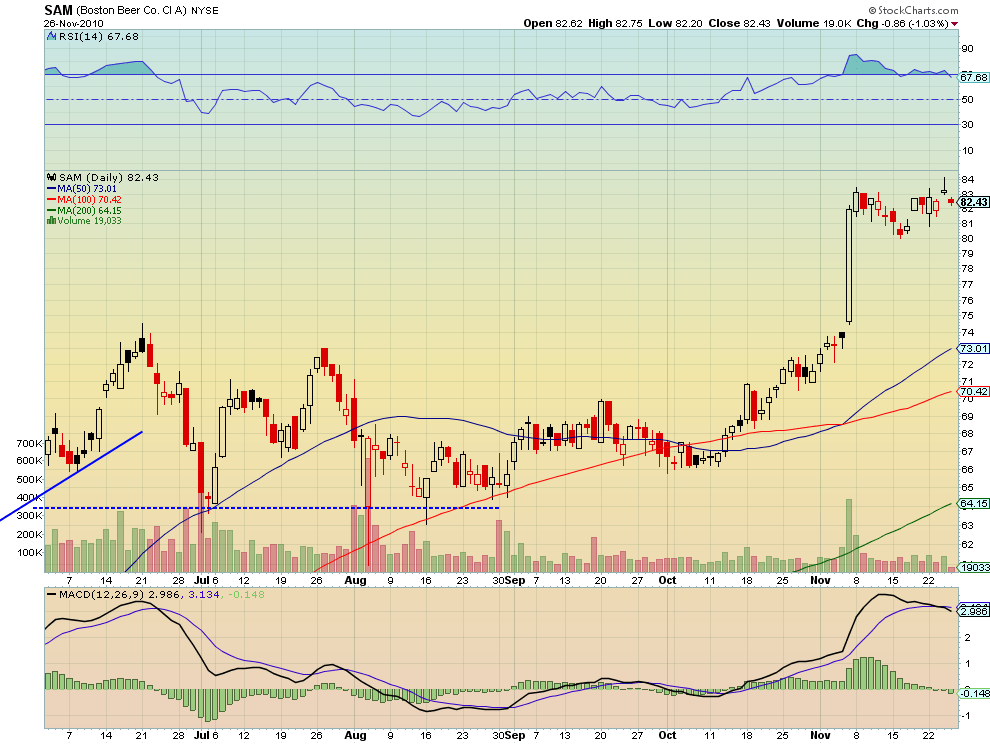
Task: Click the 'MA(200) 64.15' legend label
Action: [x=90, y=210]
